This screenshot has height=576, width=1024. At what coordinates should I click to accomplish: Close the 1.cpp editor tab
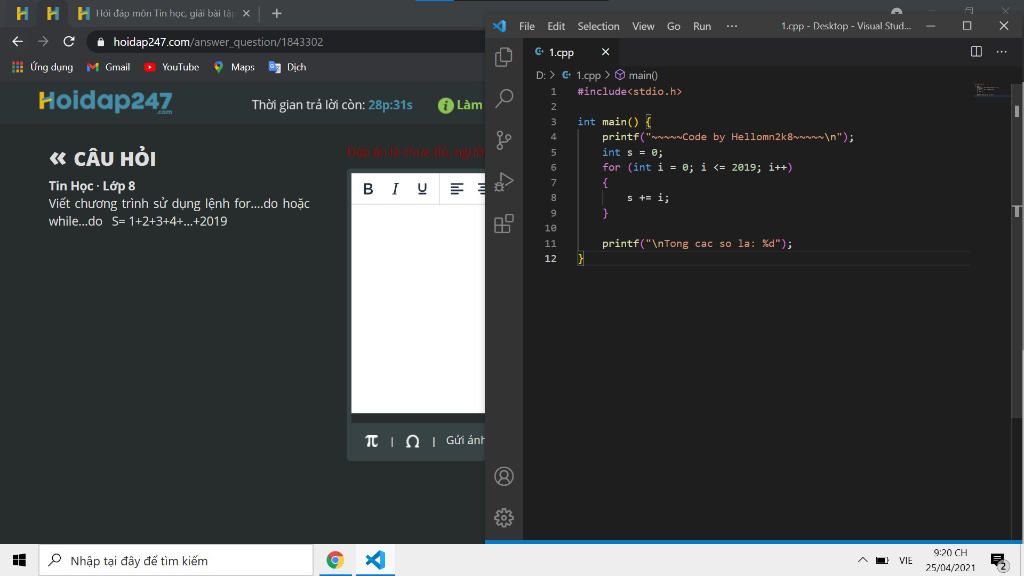pos(605,52)
